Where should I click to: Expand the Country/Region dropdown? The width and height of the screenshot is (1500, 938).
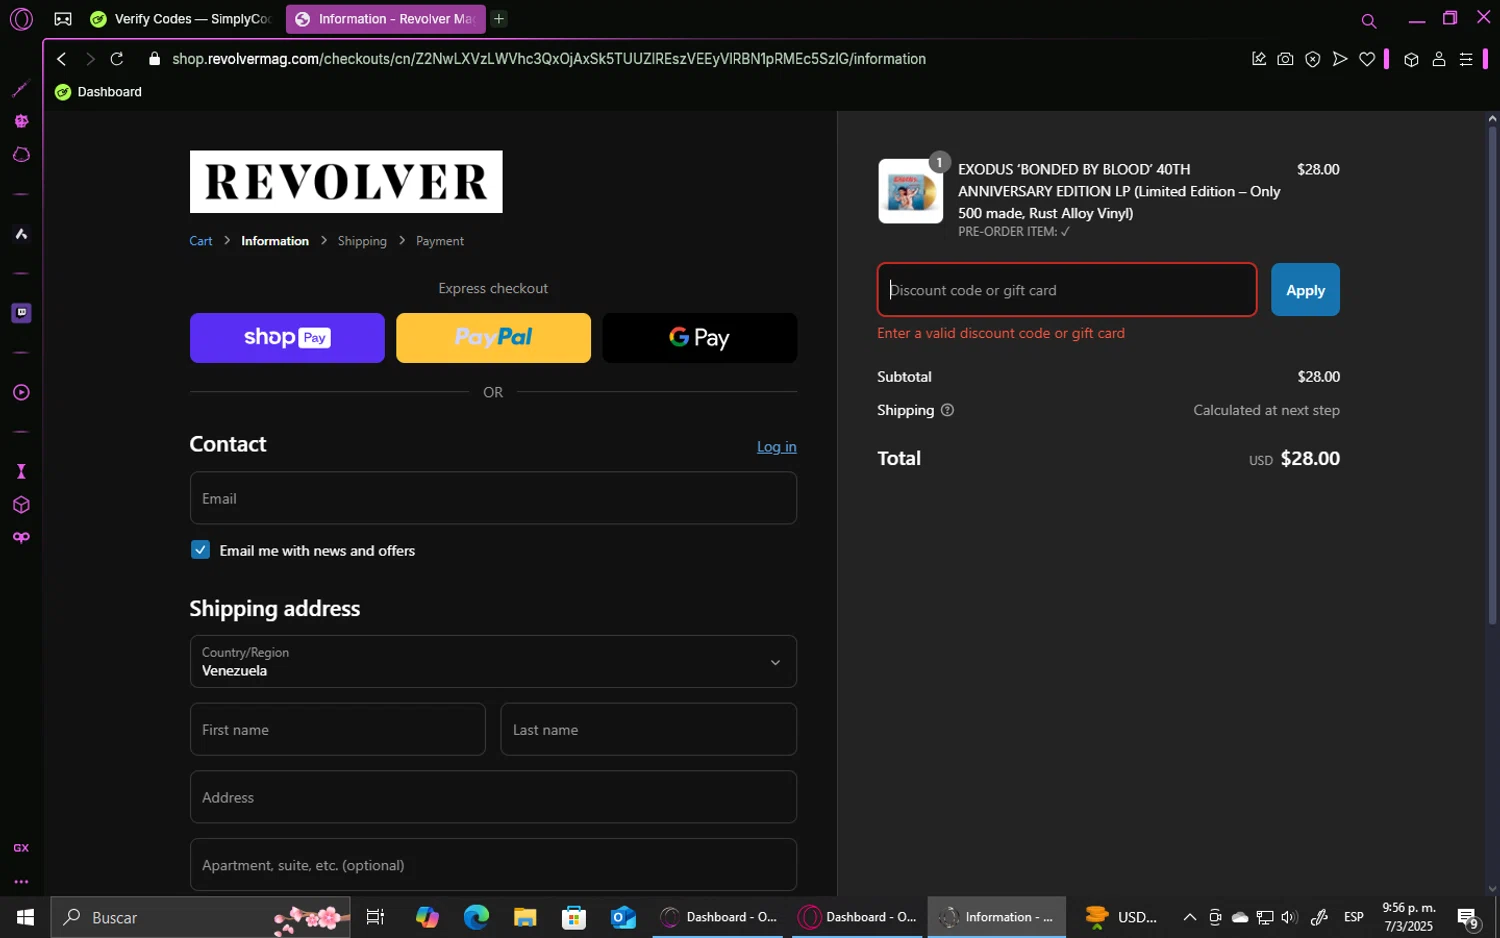493,661
